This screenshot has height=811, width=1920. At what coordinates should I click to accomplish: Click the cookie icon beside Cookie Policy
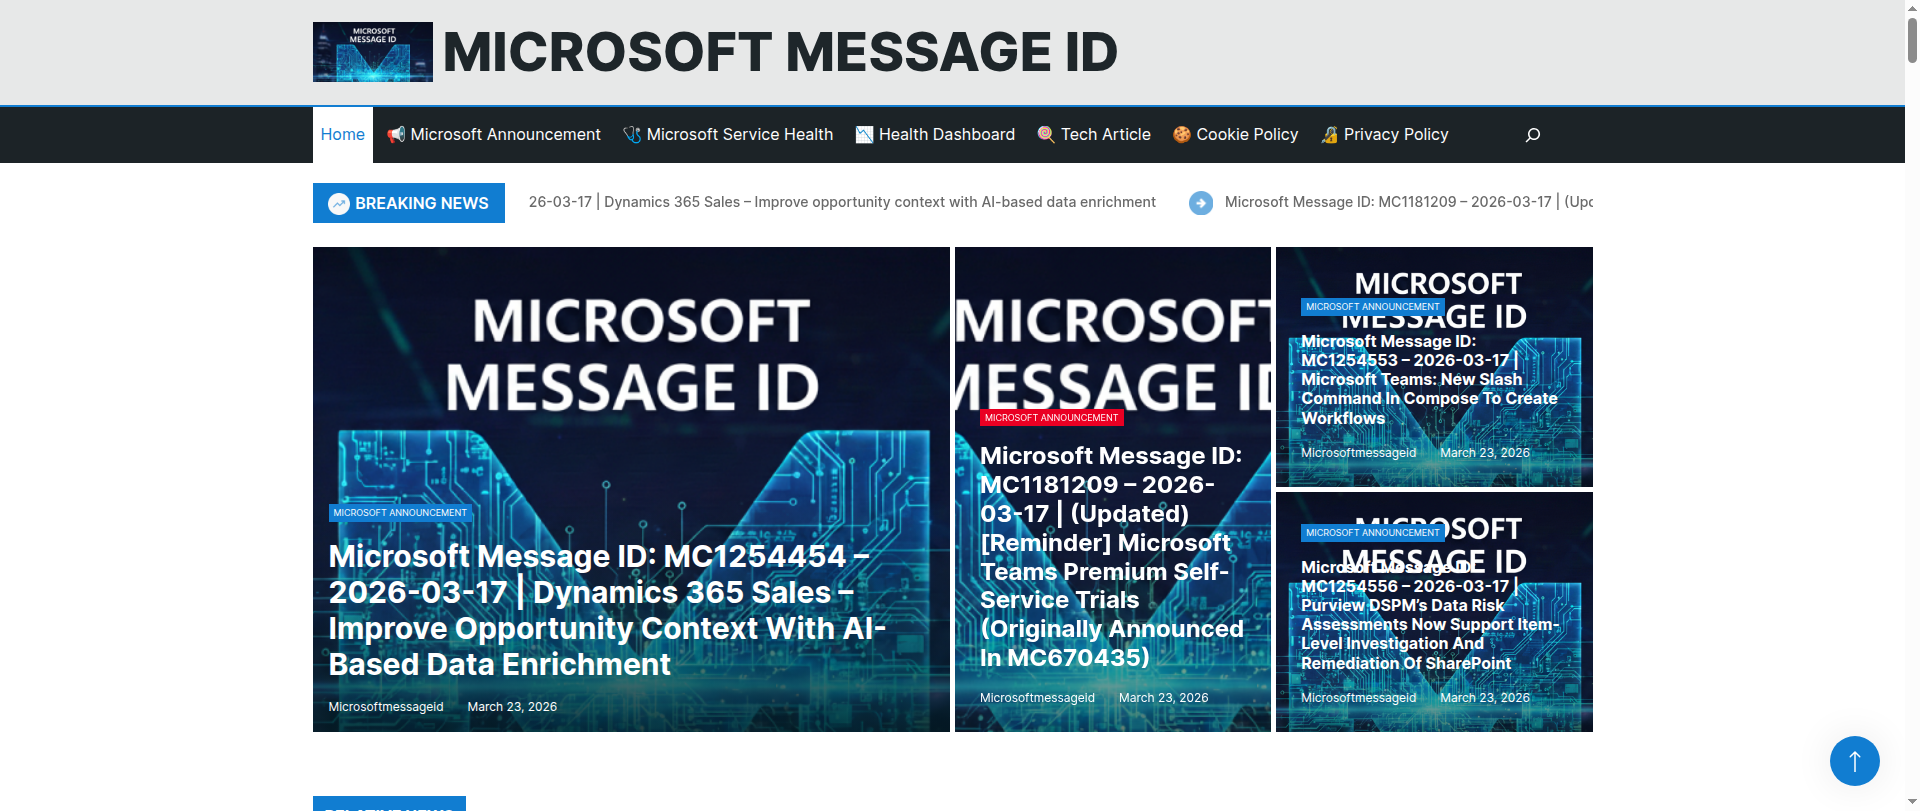tap(1182, 135)
